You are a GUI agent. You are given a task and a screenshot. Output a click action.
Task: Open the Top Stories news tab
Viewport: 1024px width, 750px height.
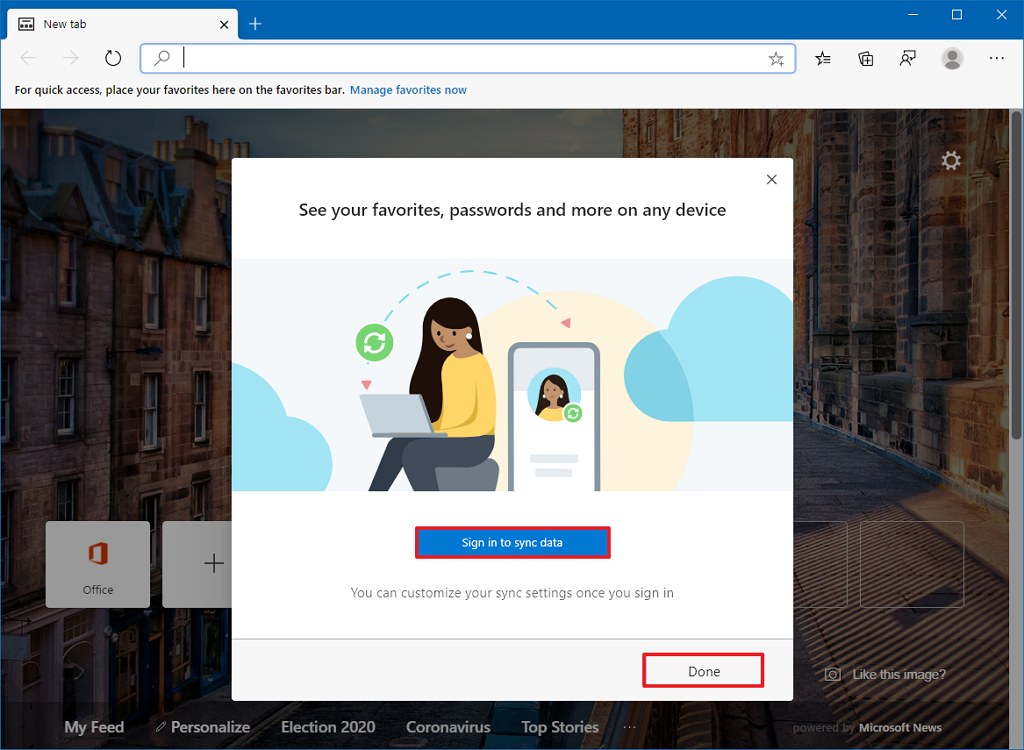click(560, 727)
